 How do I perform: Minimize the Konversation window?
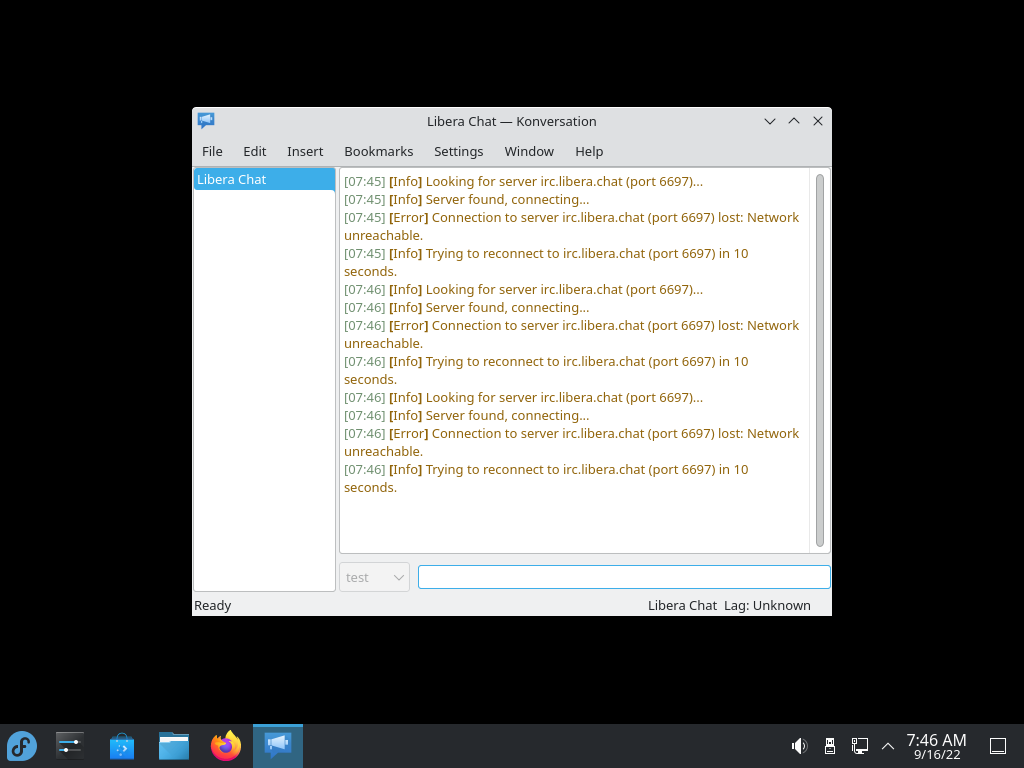click(x=770, y=121)
